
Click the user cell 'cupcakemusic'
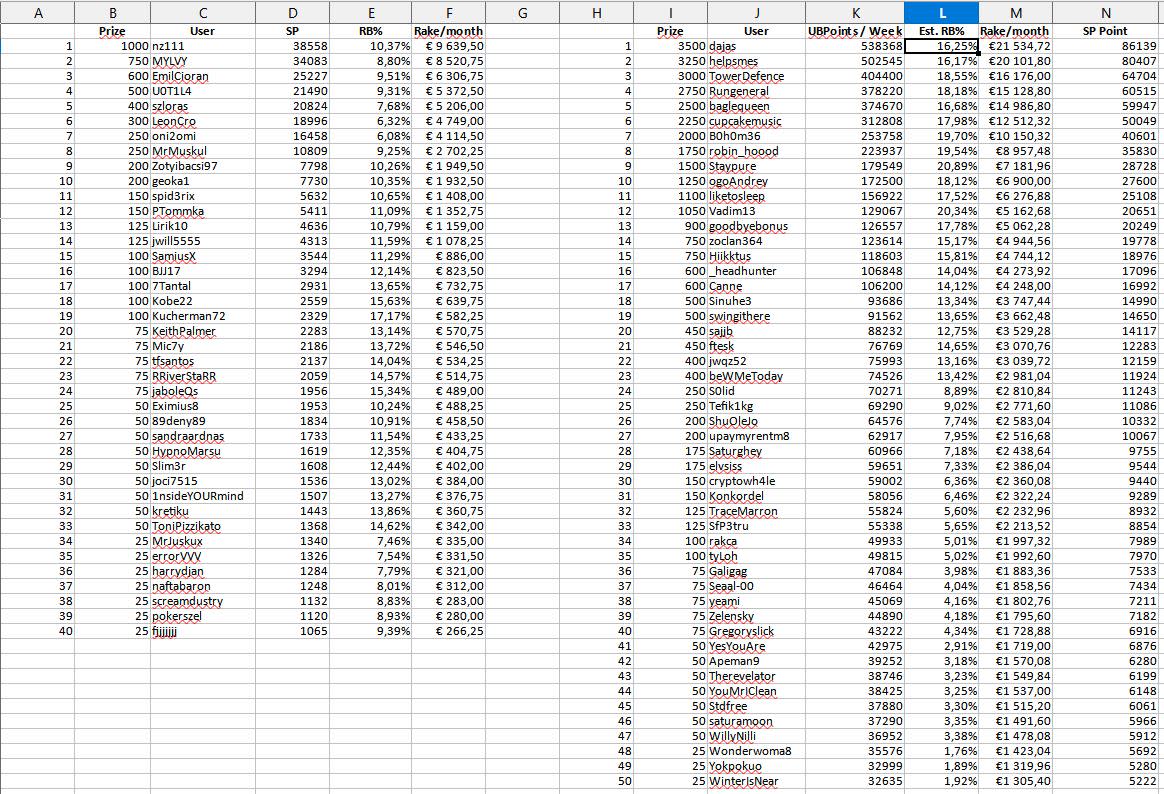click(756, 121)
